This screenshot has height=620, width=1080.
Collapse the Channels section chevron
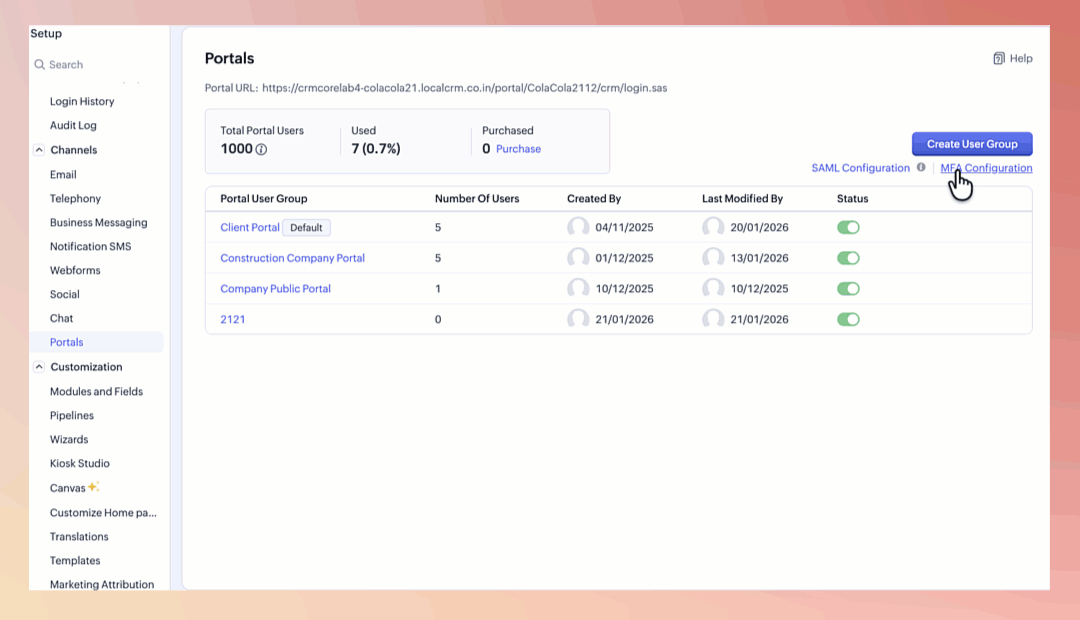(39, 150)
